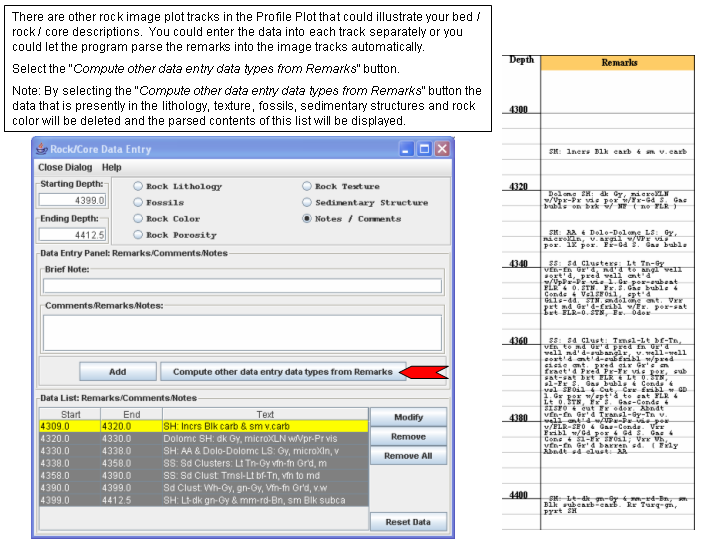Click the Reset Data button
Image resolution: width=703 pixels, height=541 pixels.
(408, 522)
